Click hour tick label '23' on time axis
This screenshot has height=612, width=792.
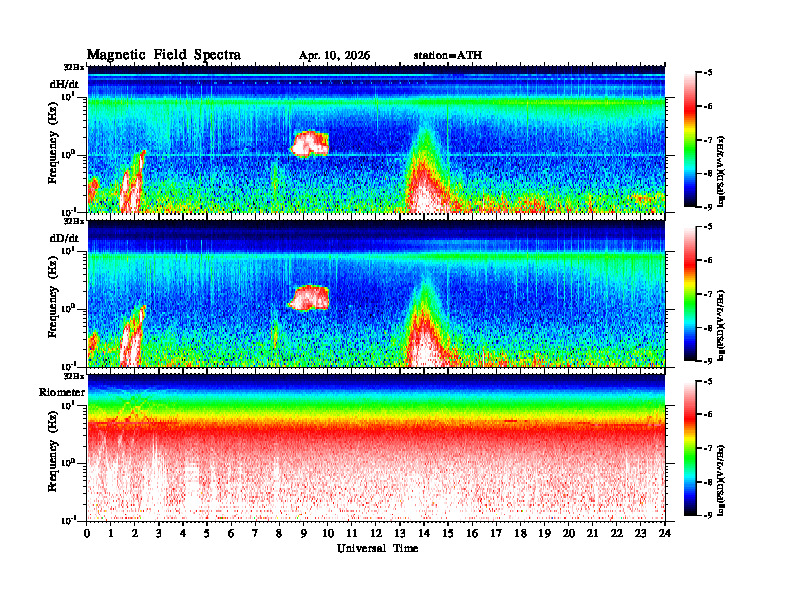click(640, 534)
